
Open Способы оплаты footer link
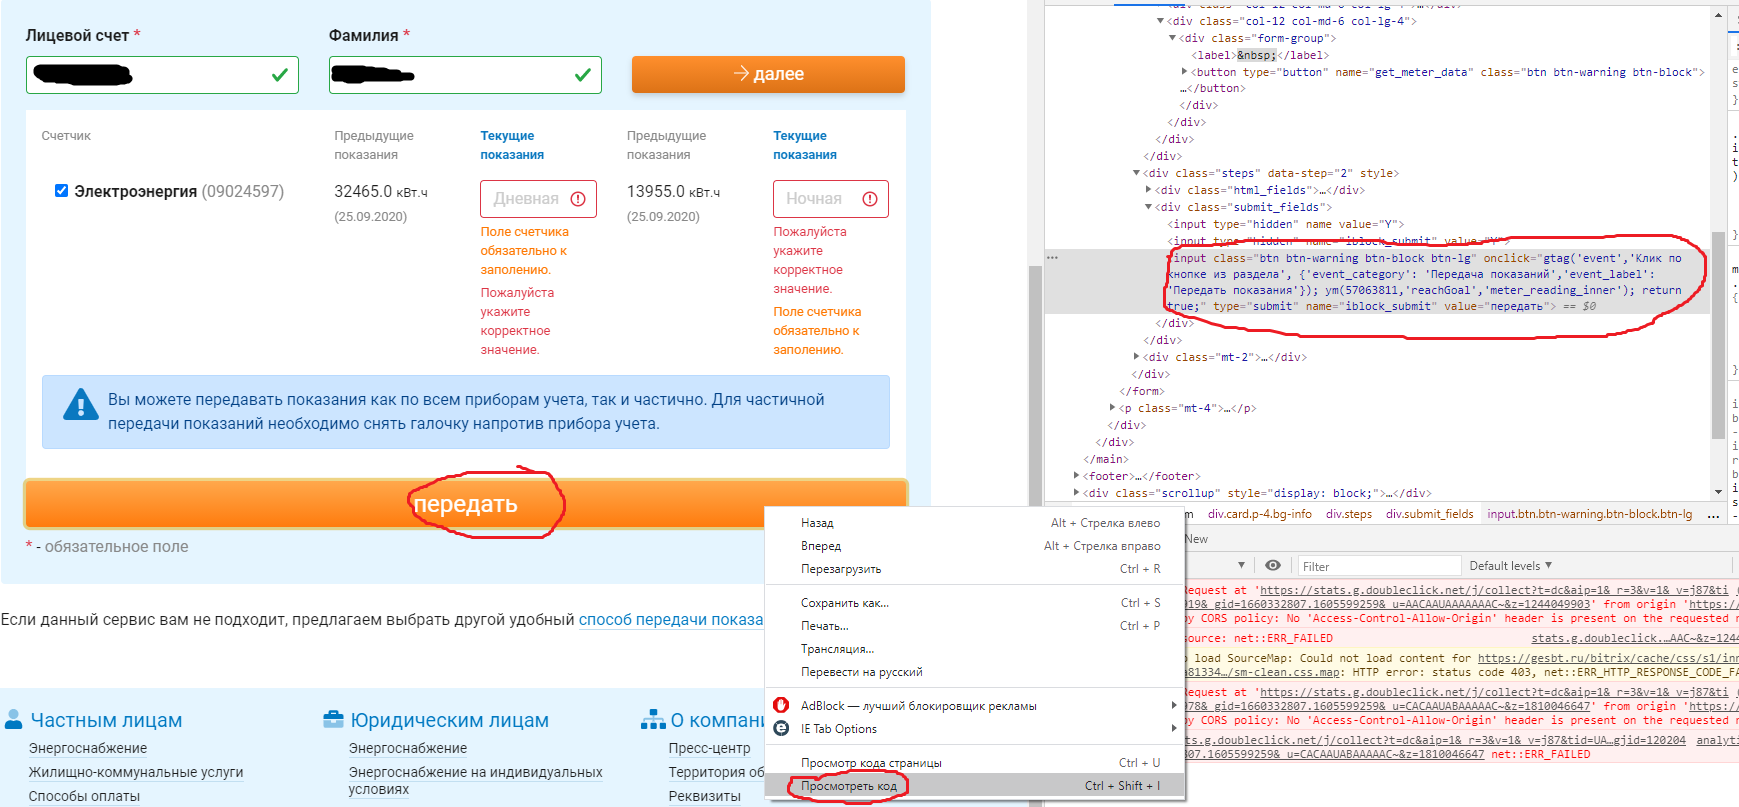84,796
